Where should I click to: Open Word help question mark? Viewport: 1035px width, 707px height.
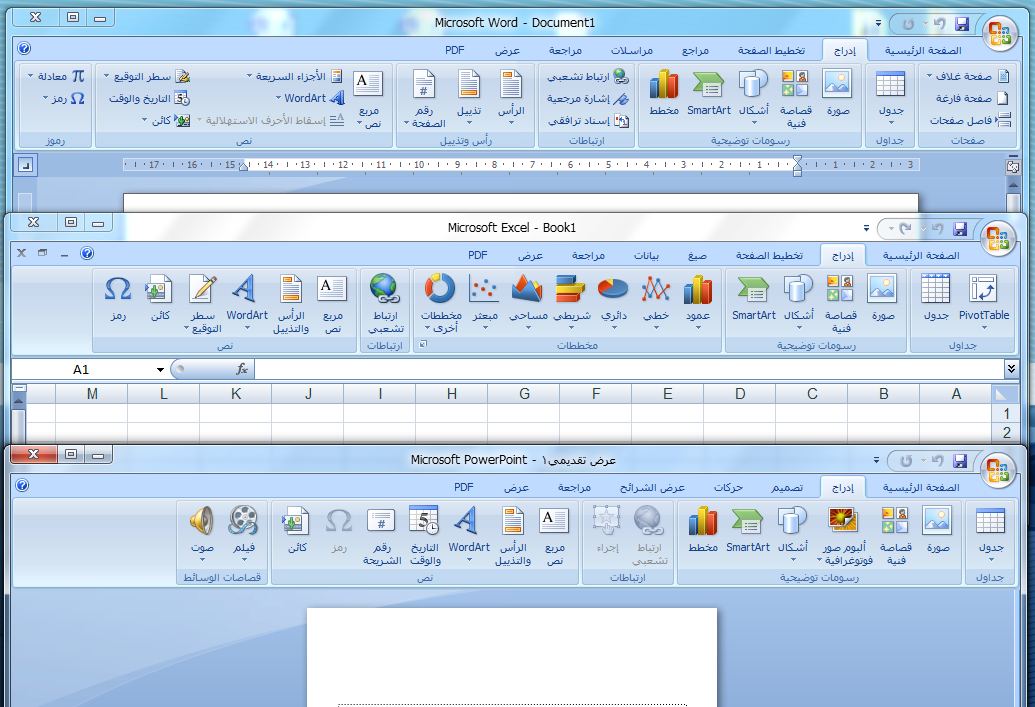point(24,48)
